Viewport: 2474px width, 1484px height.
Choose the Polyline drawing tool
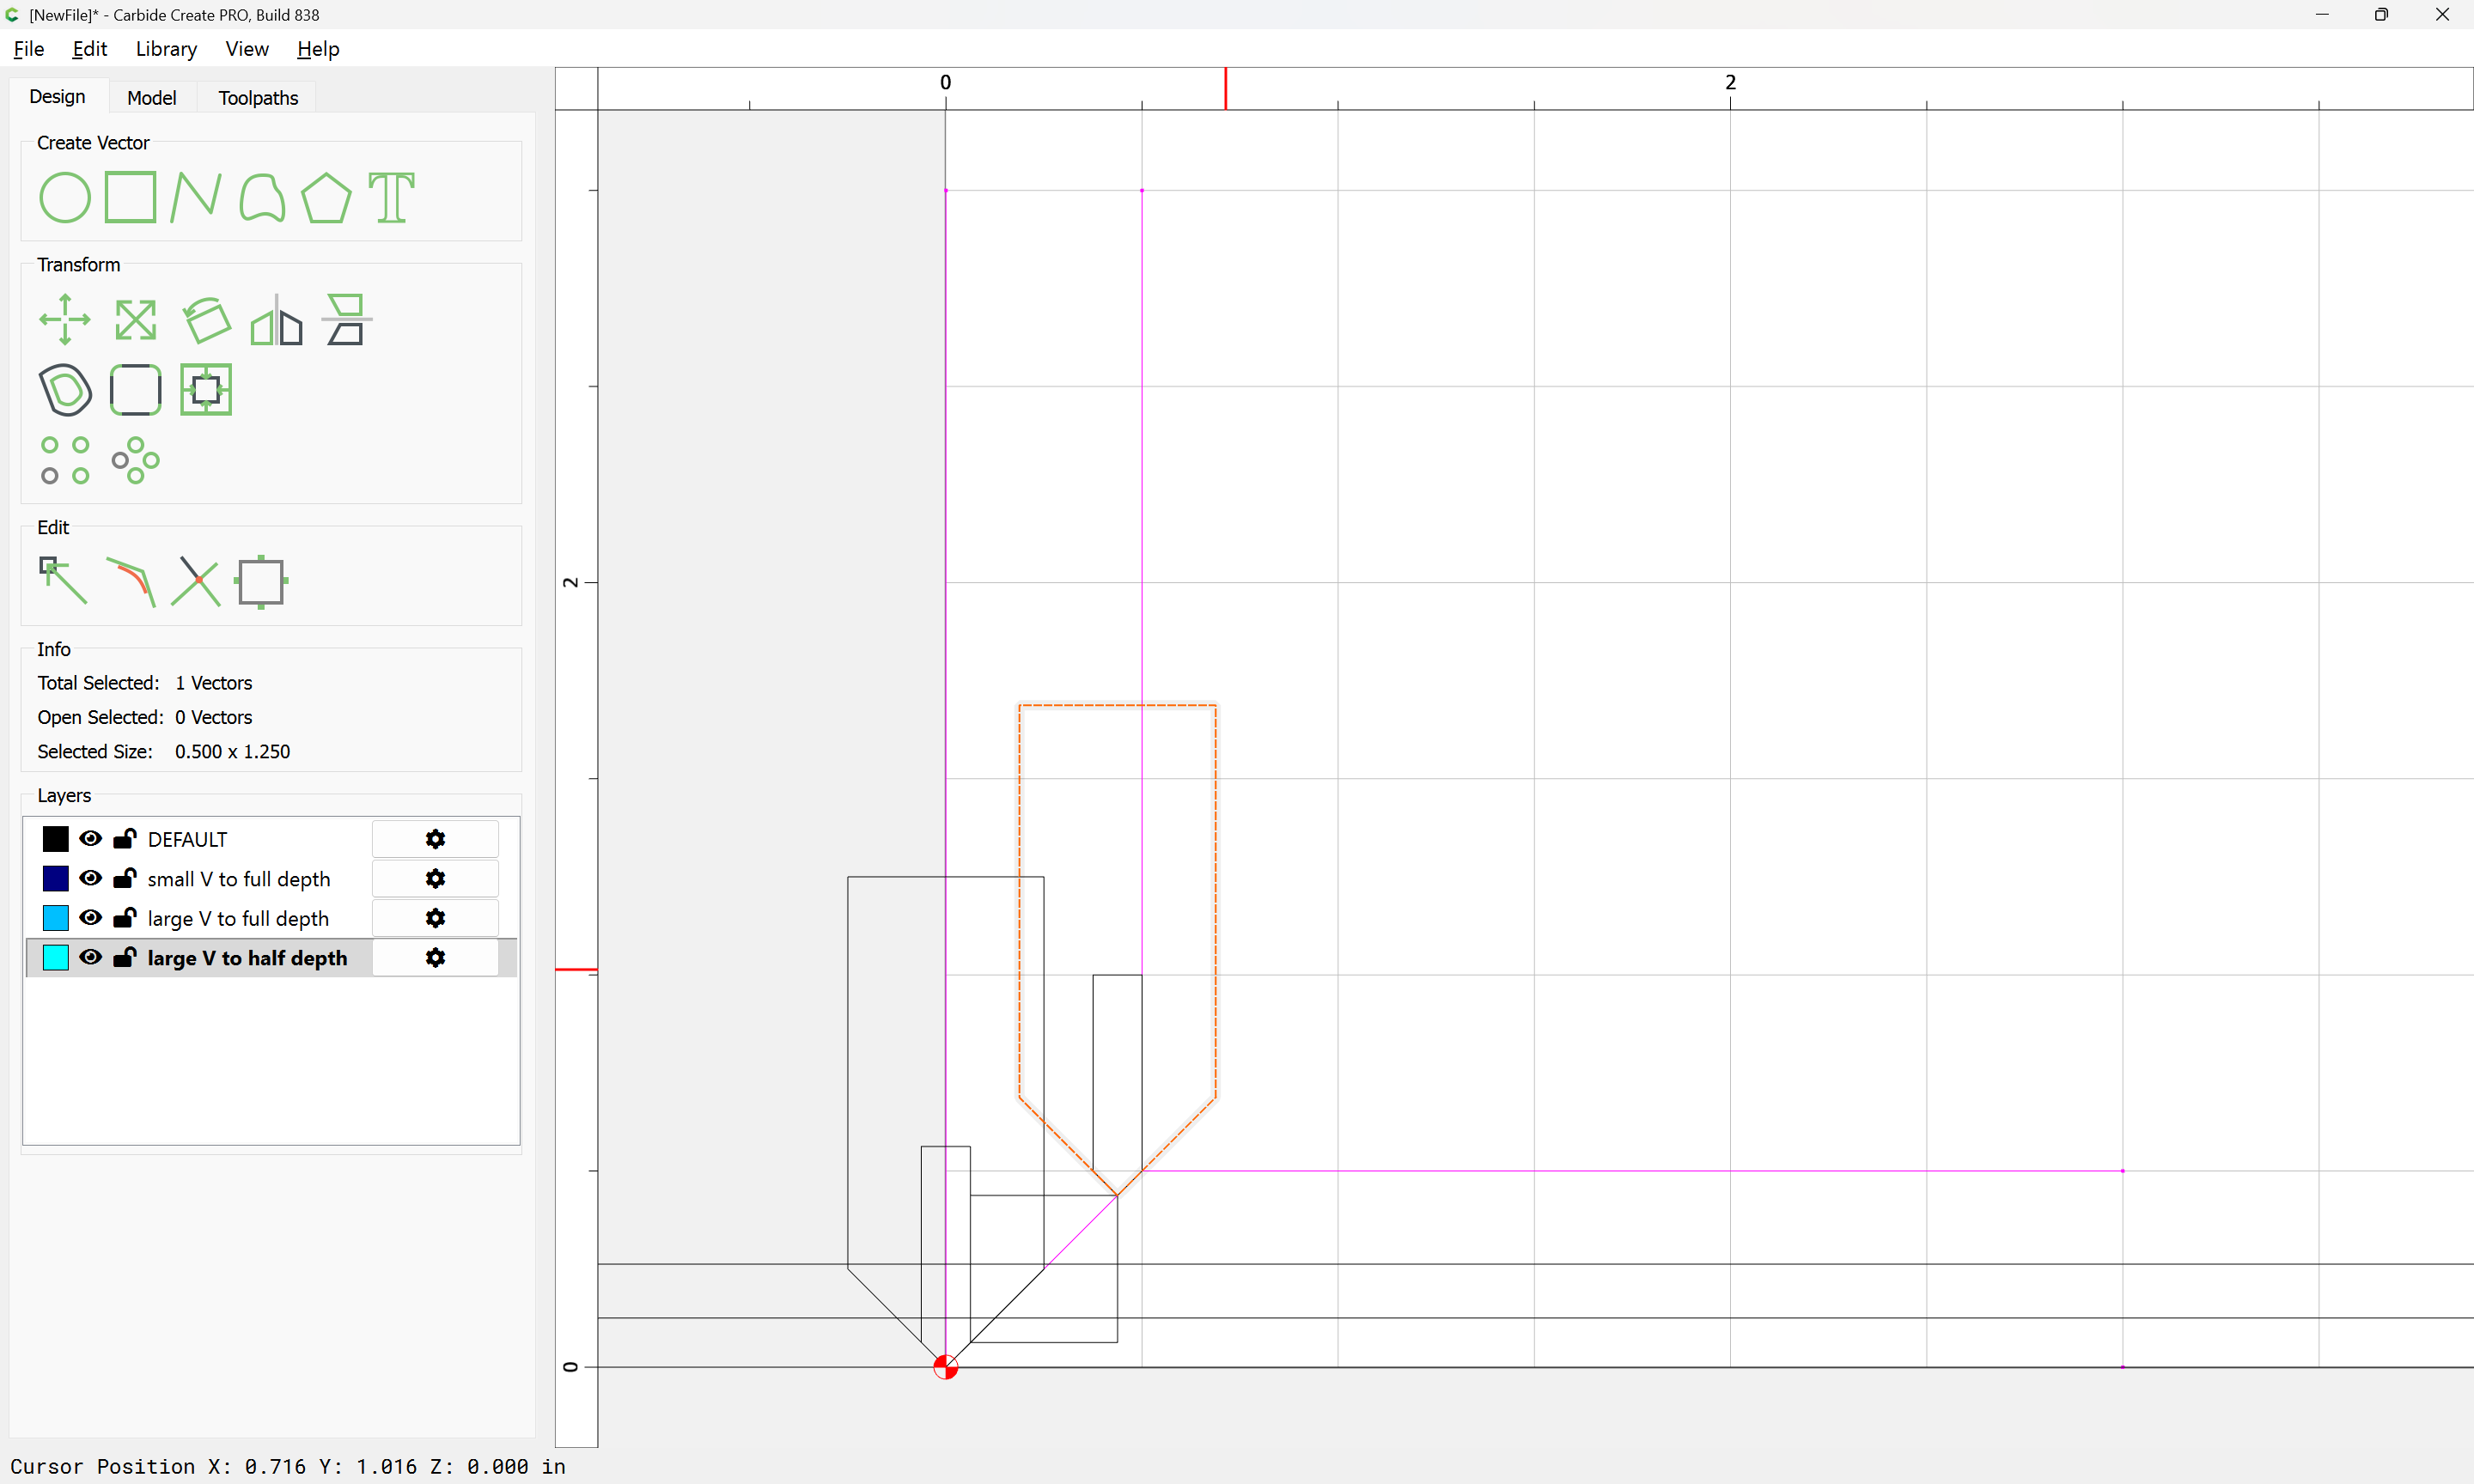195,197
